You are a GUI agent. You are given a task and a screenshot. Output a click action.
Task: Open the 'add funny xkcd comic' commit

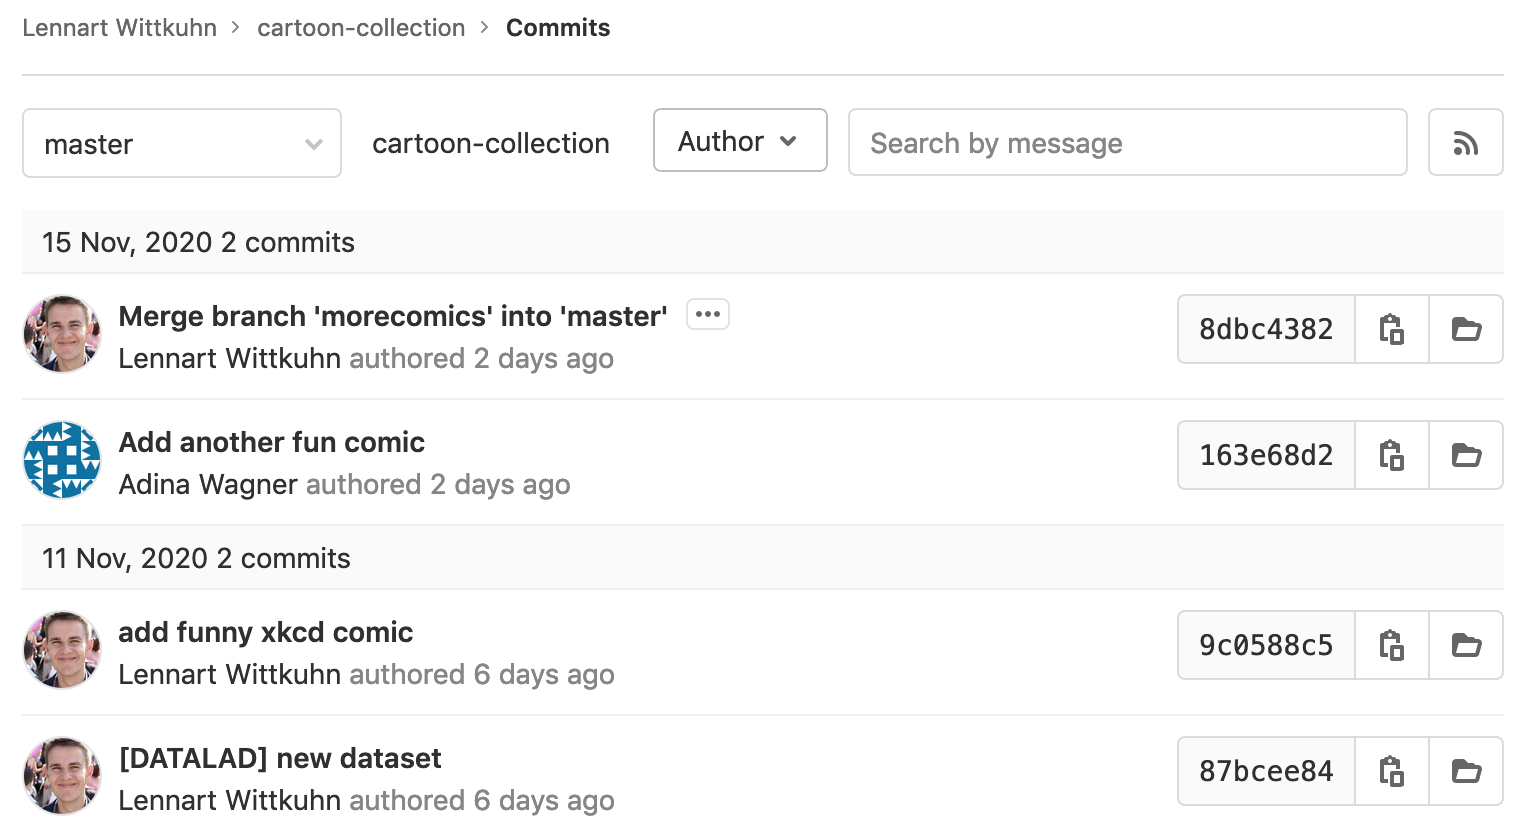265,632
